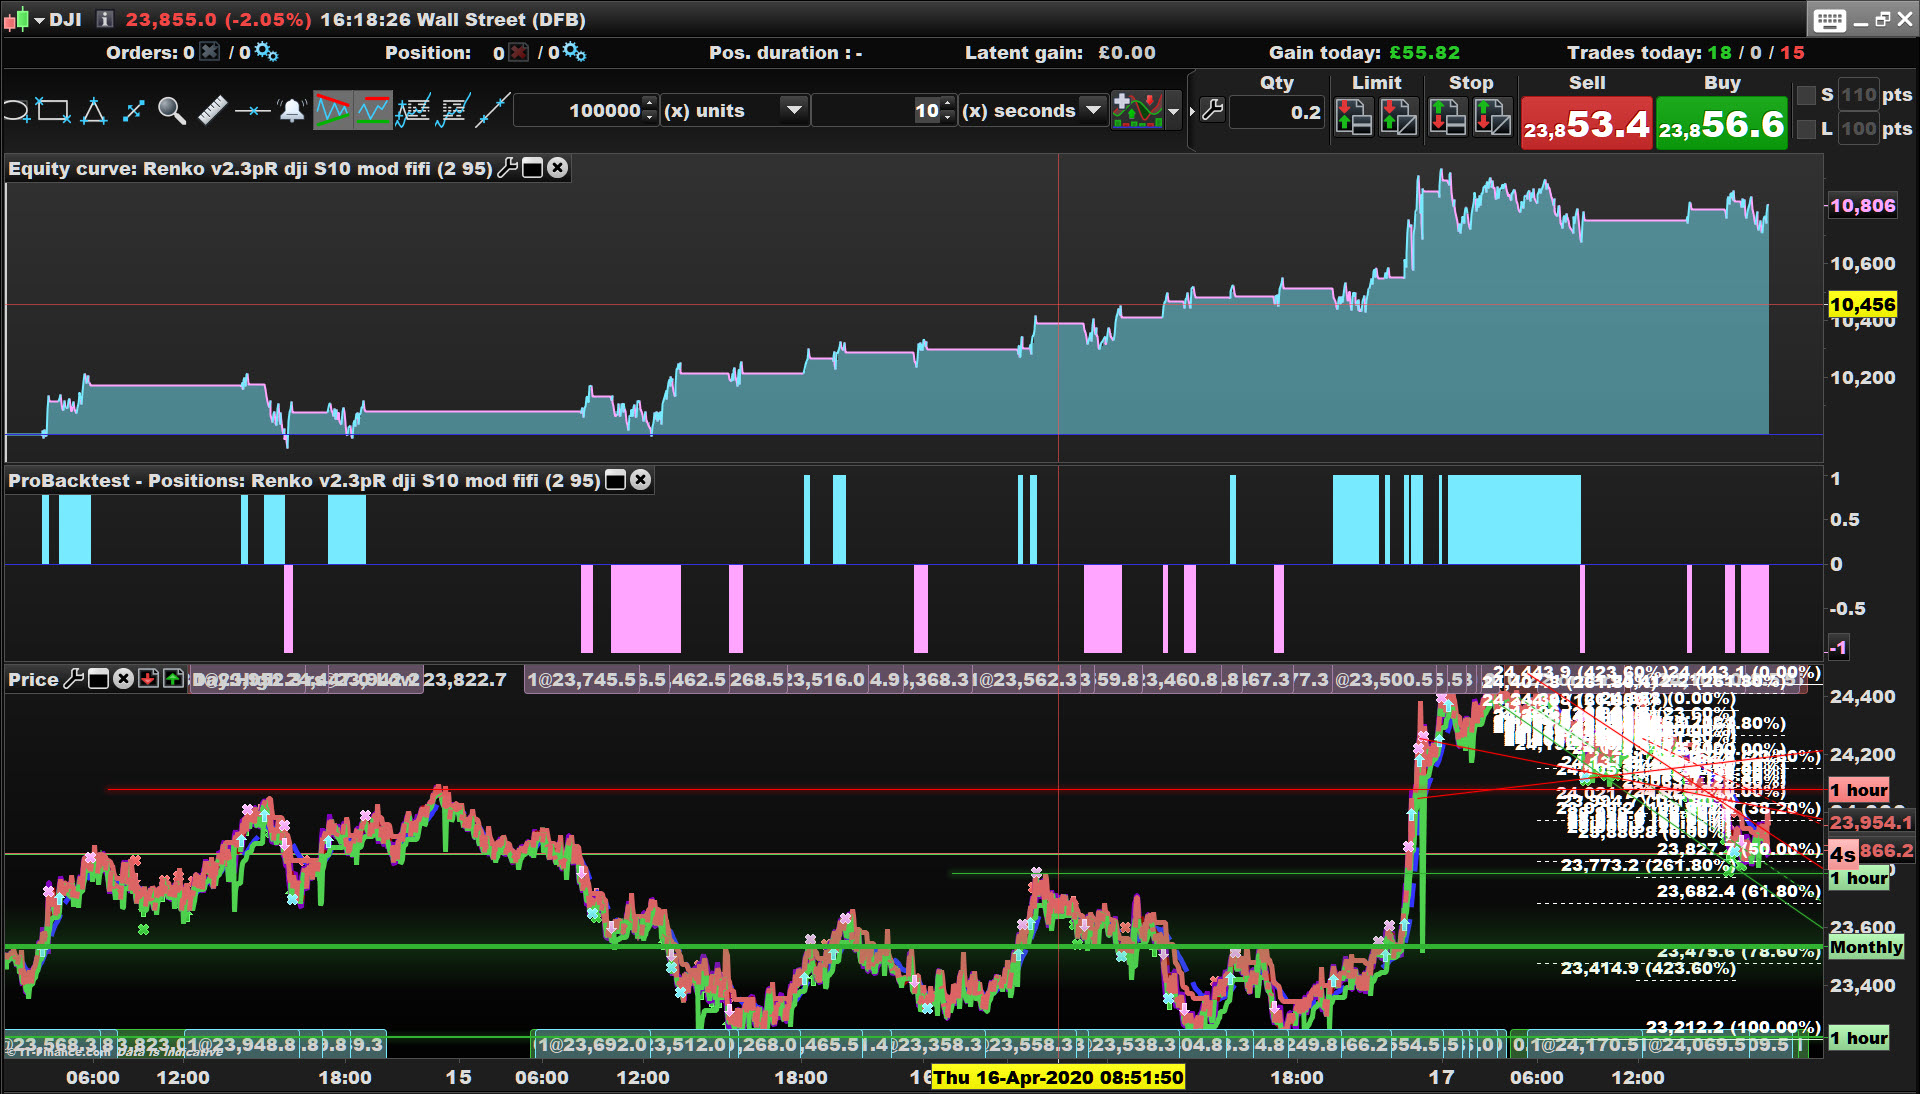Increase the units value stepper
The height and width of the screenshot is (1094, 1920).
point(650,103)
